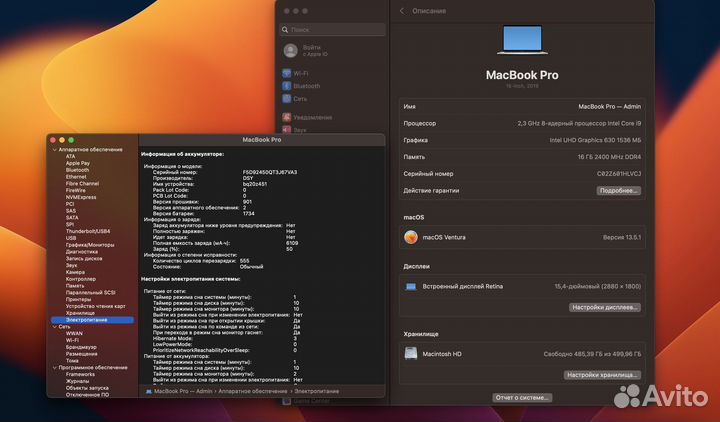Open Настройки дисплеев… button
Image resolution: width=720 pixels, height=422 pixels.
[605, 307]
